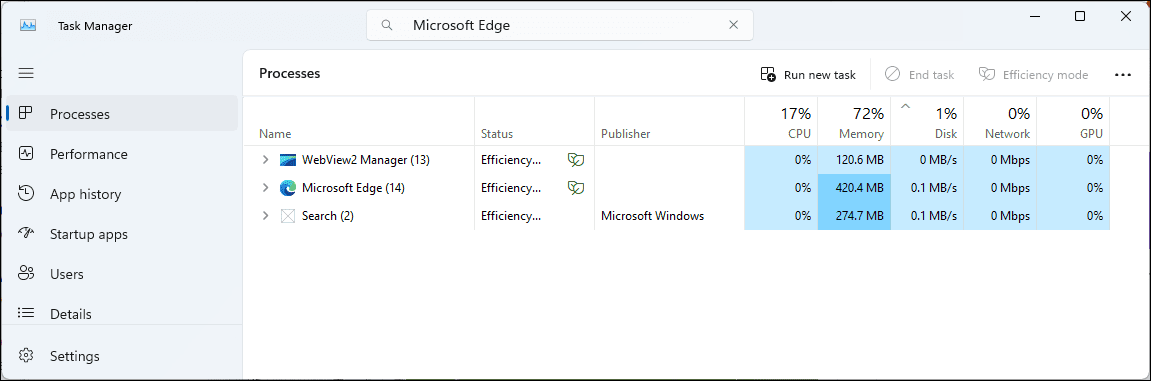Select the Microsoft Edge (14) row name
The image size is (1151, 381).
(x=353, y=188)
